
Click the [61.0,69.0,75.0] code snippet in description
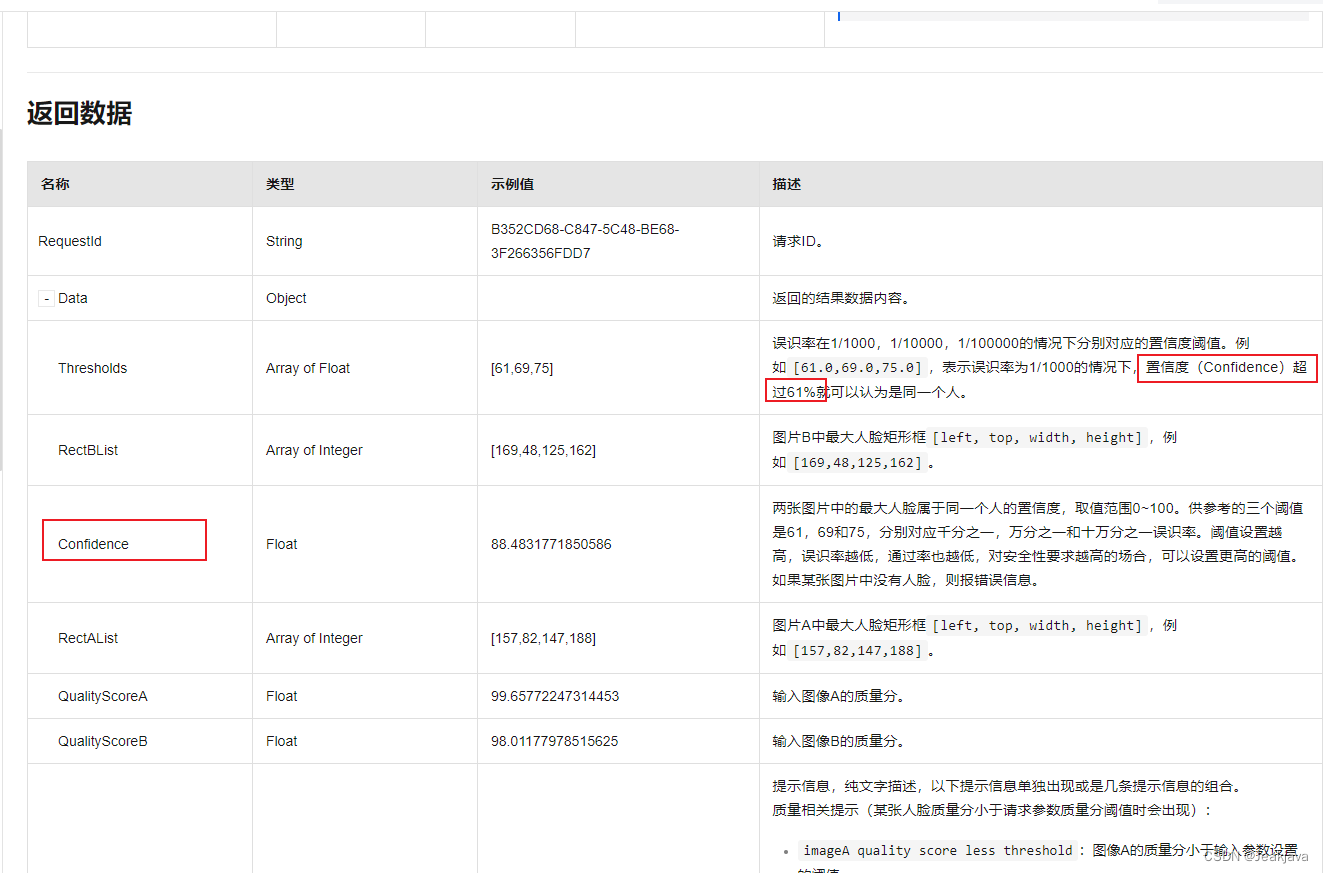pos(858,368)
